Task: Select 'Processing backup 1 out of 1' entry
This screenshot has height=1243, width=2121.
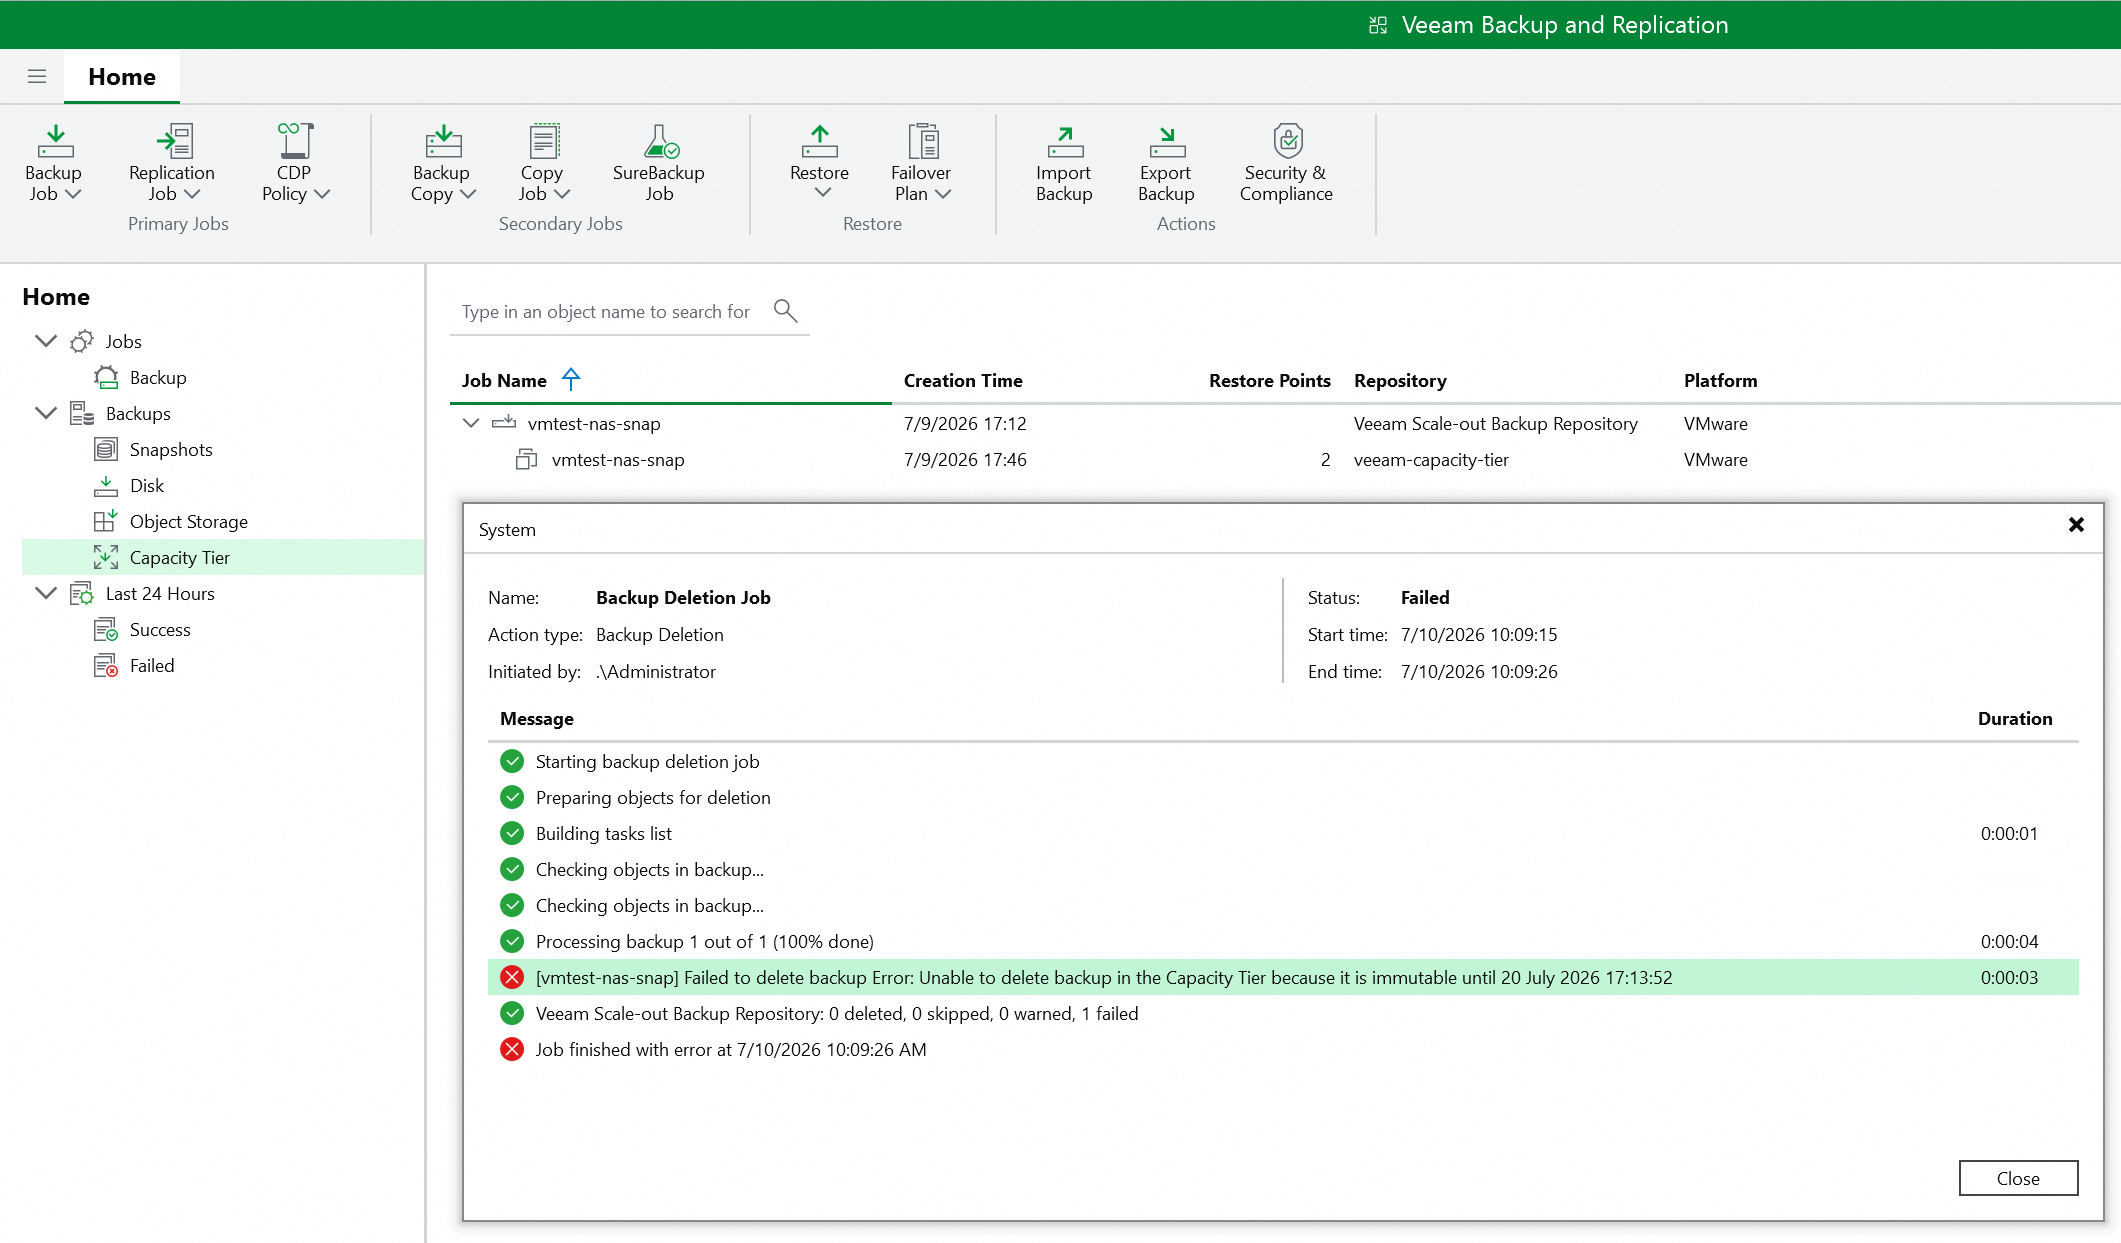Action: coord(1283,941)
